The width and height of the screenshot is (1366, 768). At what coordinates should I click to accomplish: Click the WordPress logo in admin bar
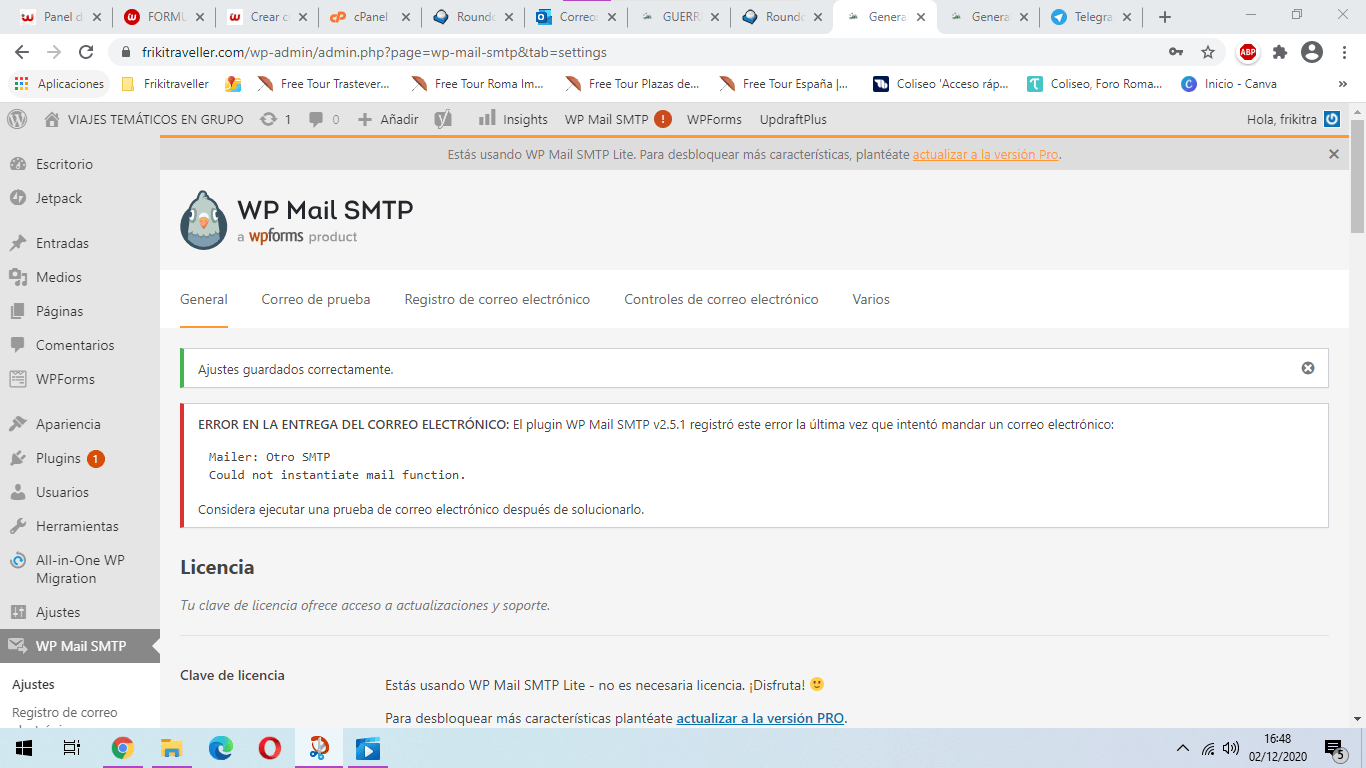pyautogui.click(x=17, y=119)
